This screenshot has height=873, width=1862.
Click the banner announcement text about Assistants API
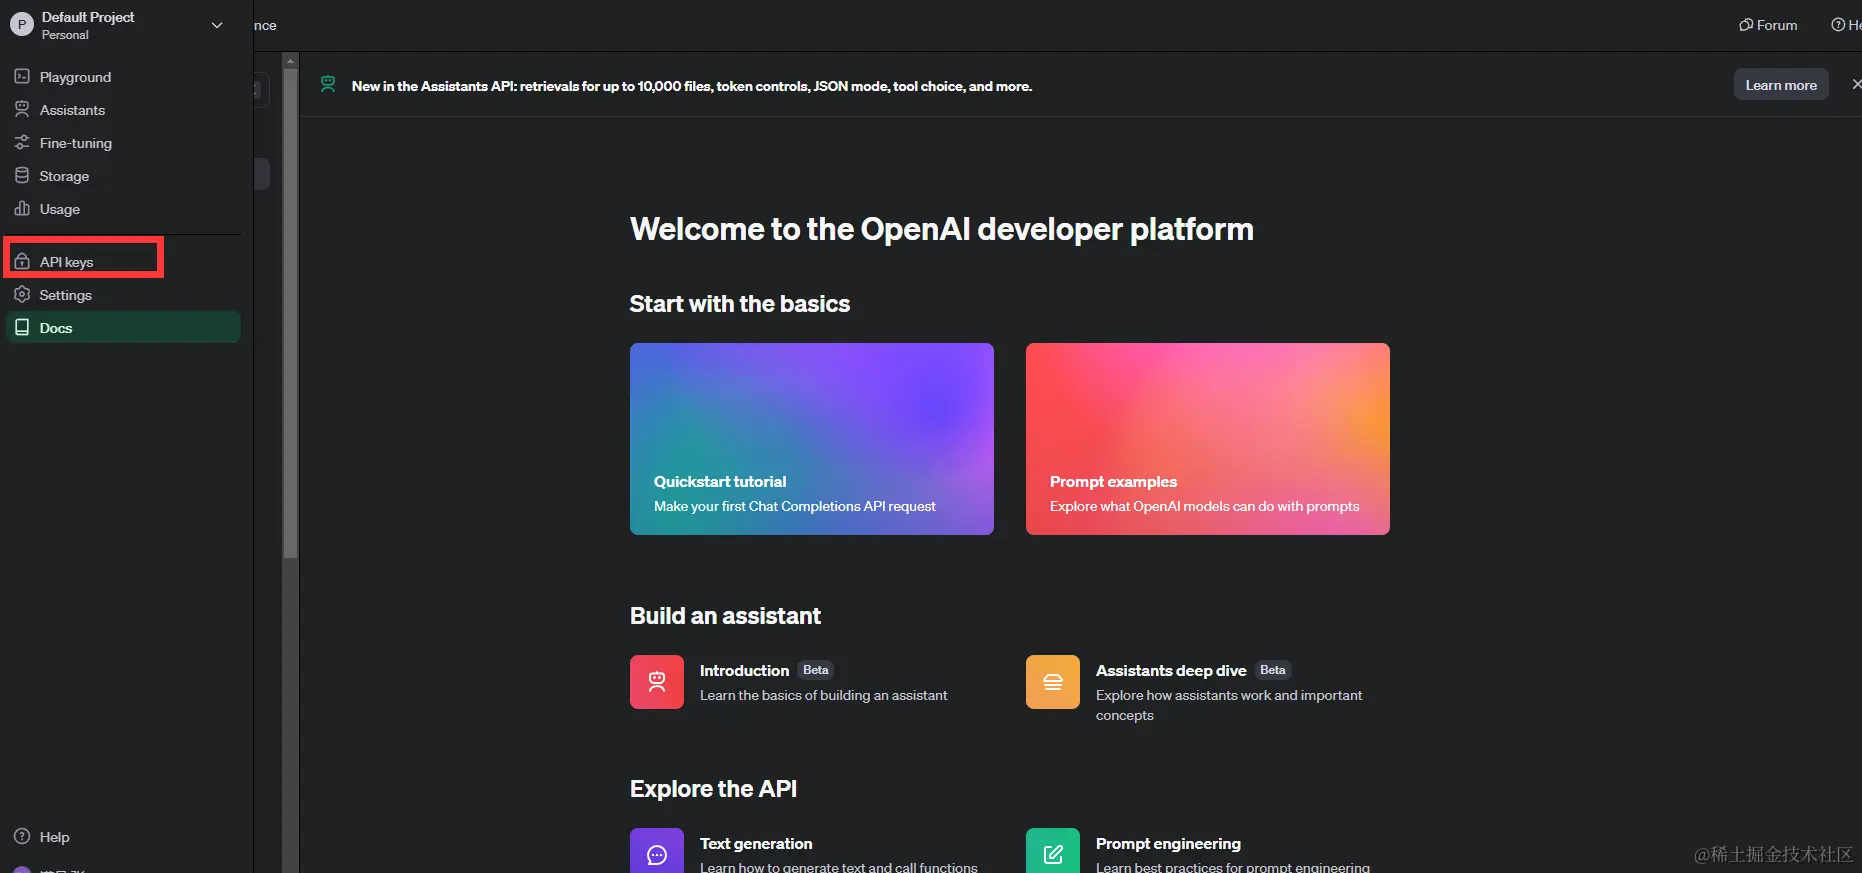point(692,86)
